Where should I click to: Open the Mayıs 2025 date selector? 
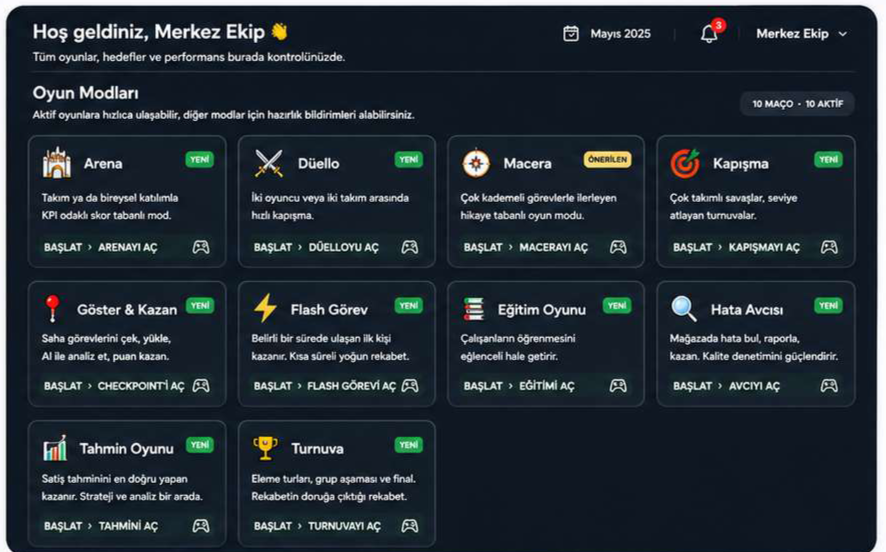pyautogui.click(x=607, y=34)
